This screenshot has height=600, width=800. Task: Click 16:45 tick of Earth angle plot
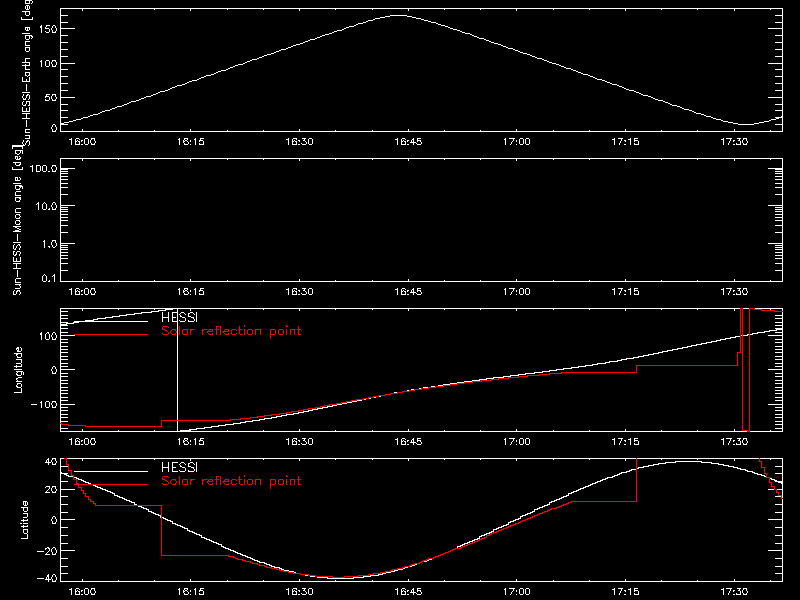click(408, 141)
